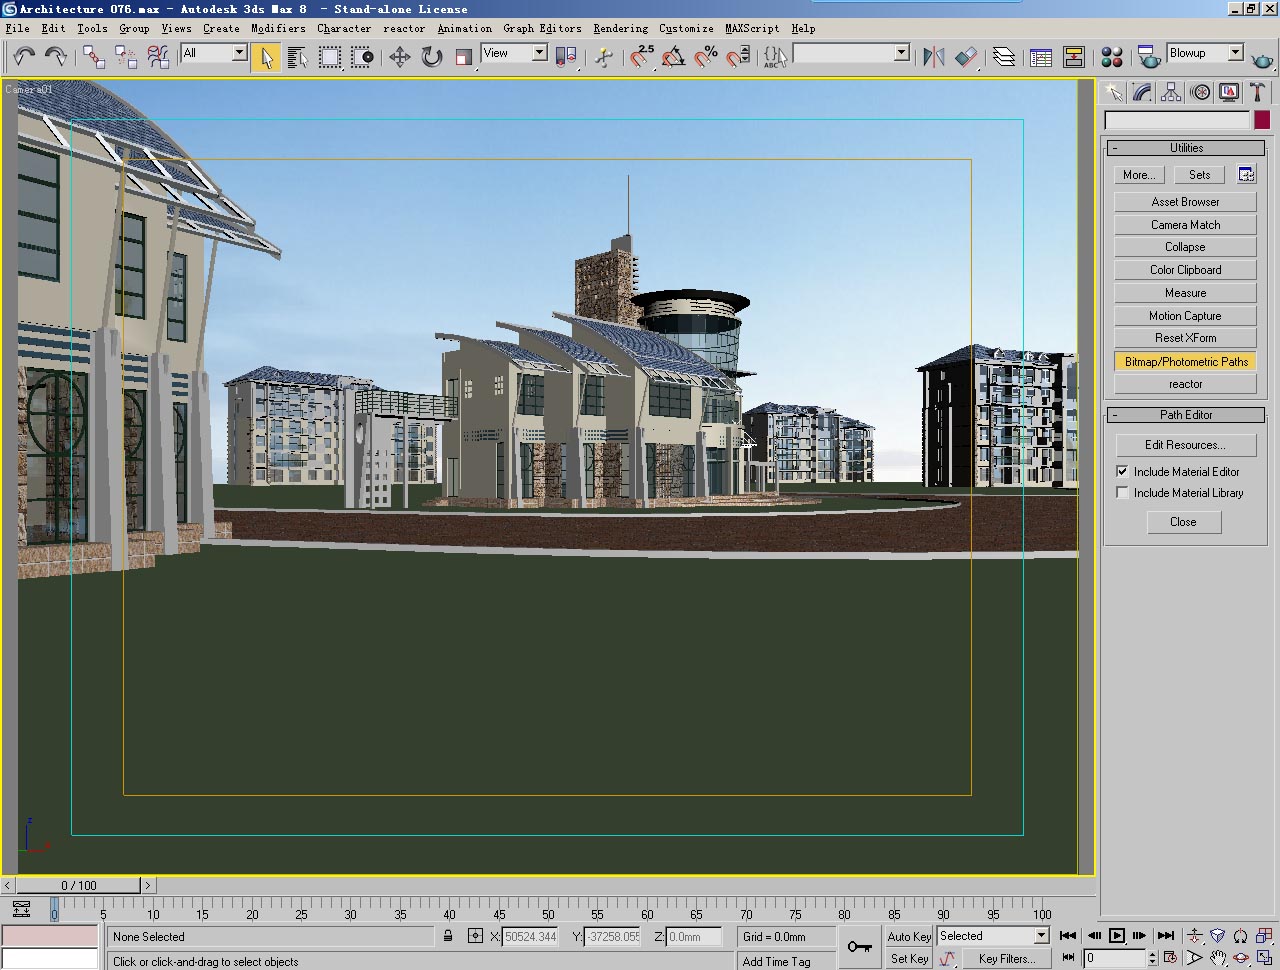Click the Camera Match utility button
Image resolution: width=1280 pixels, height=970 pixels.
(1185, 225)
